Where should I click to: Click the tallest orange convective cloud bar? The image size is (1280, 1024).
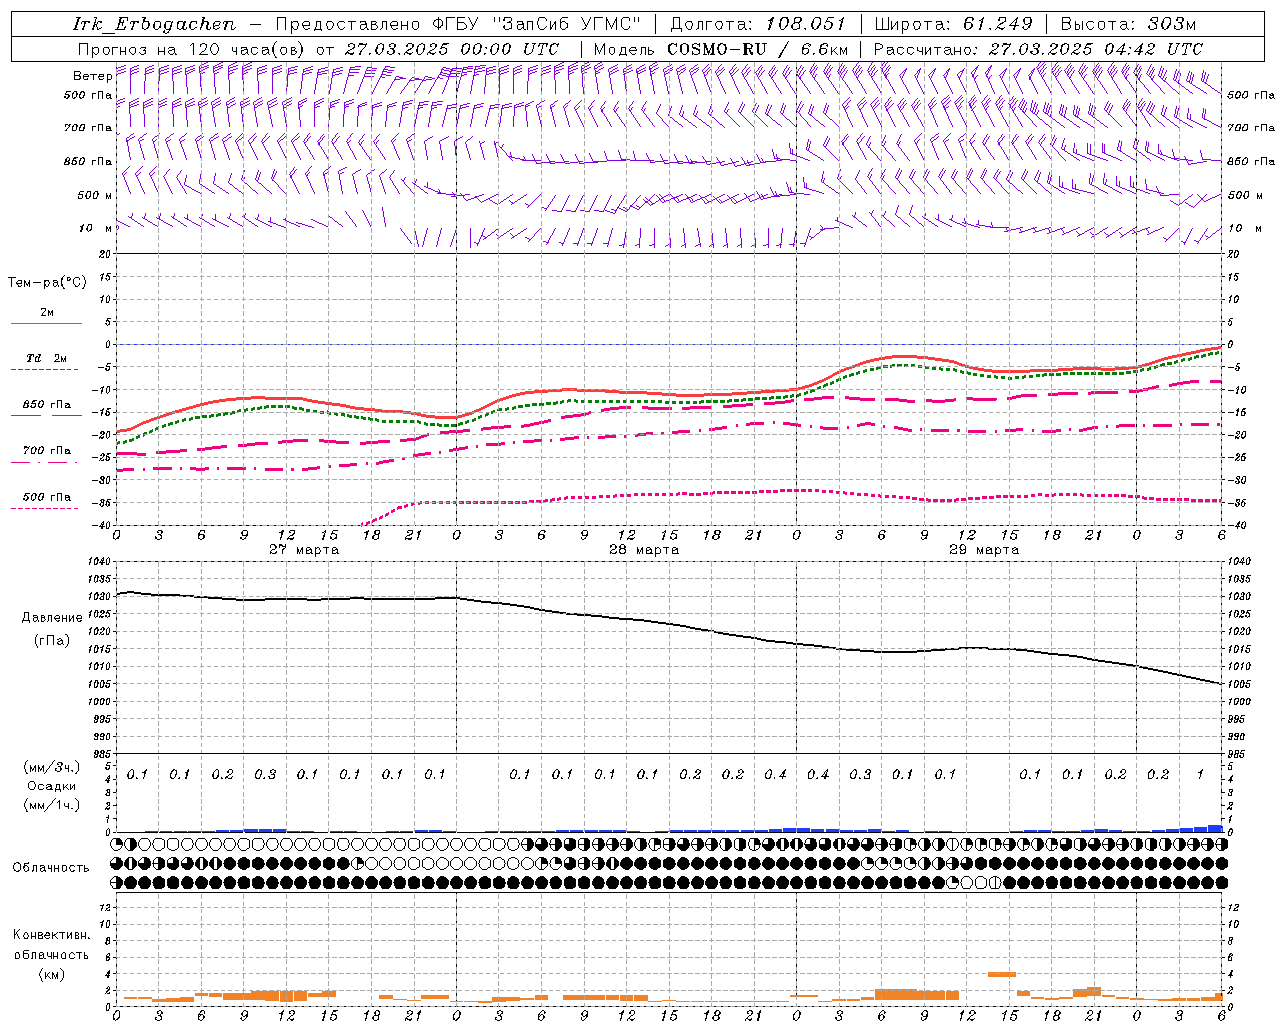[x=1001, y=973]
